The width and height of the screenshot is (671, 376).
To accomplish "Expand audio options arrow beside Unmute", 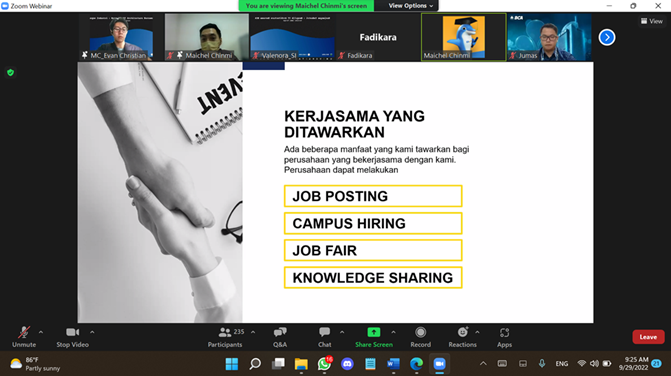I will point(41,332).
